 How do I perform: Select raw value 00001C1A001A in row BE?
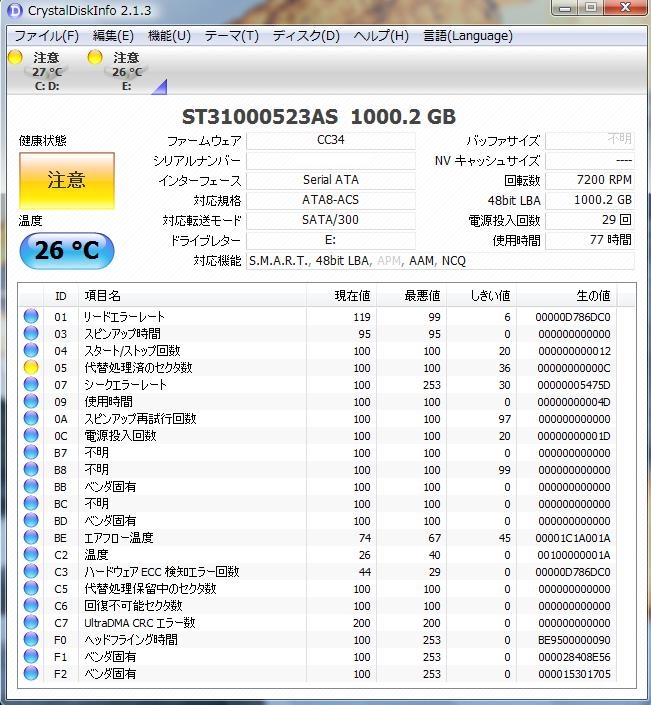point(573,538)
